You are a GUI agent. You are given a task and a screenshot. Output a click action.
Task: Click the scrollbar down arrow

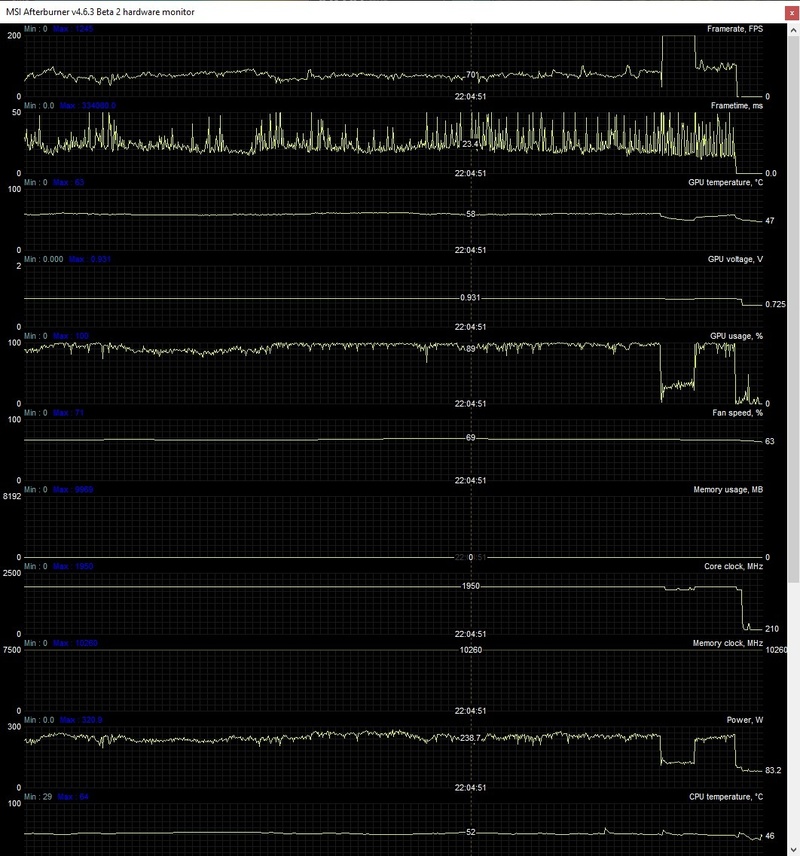point(793,849)
